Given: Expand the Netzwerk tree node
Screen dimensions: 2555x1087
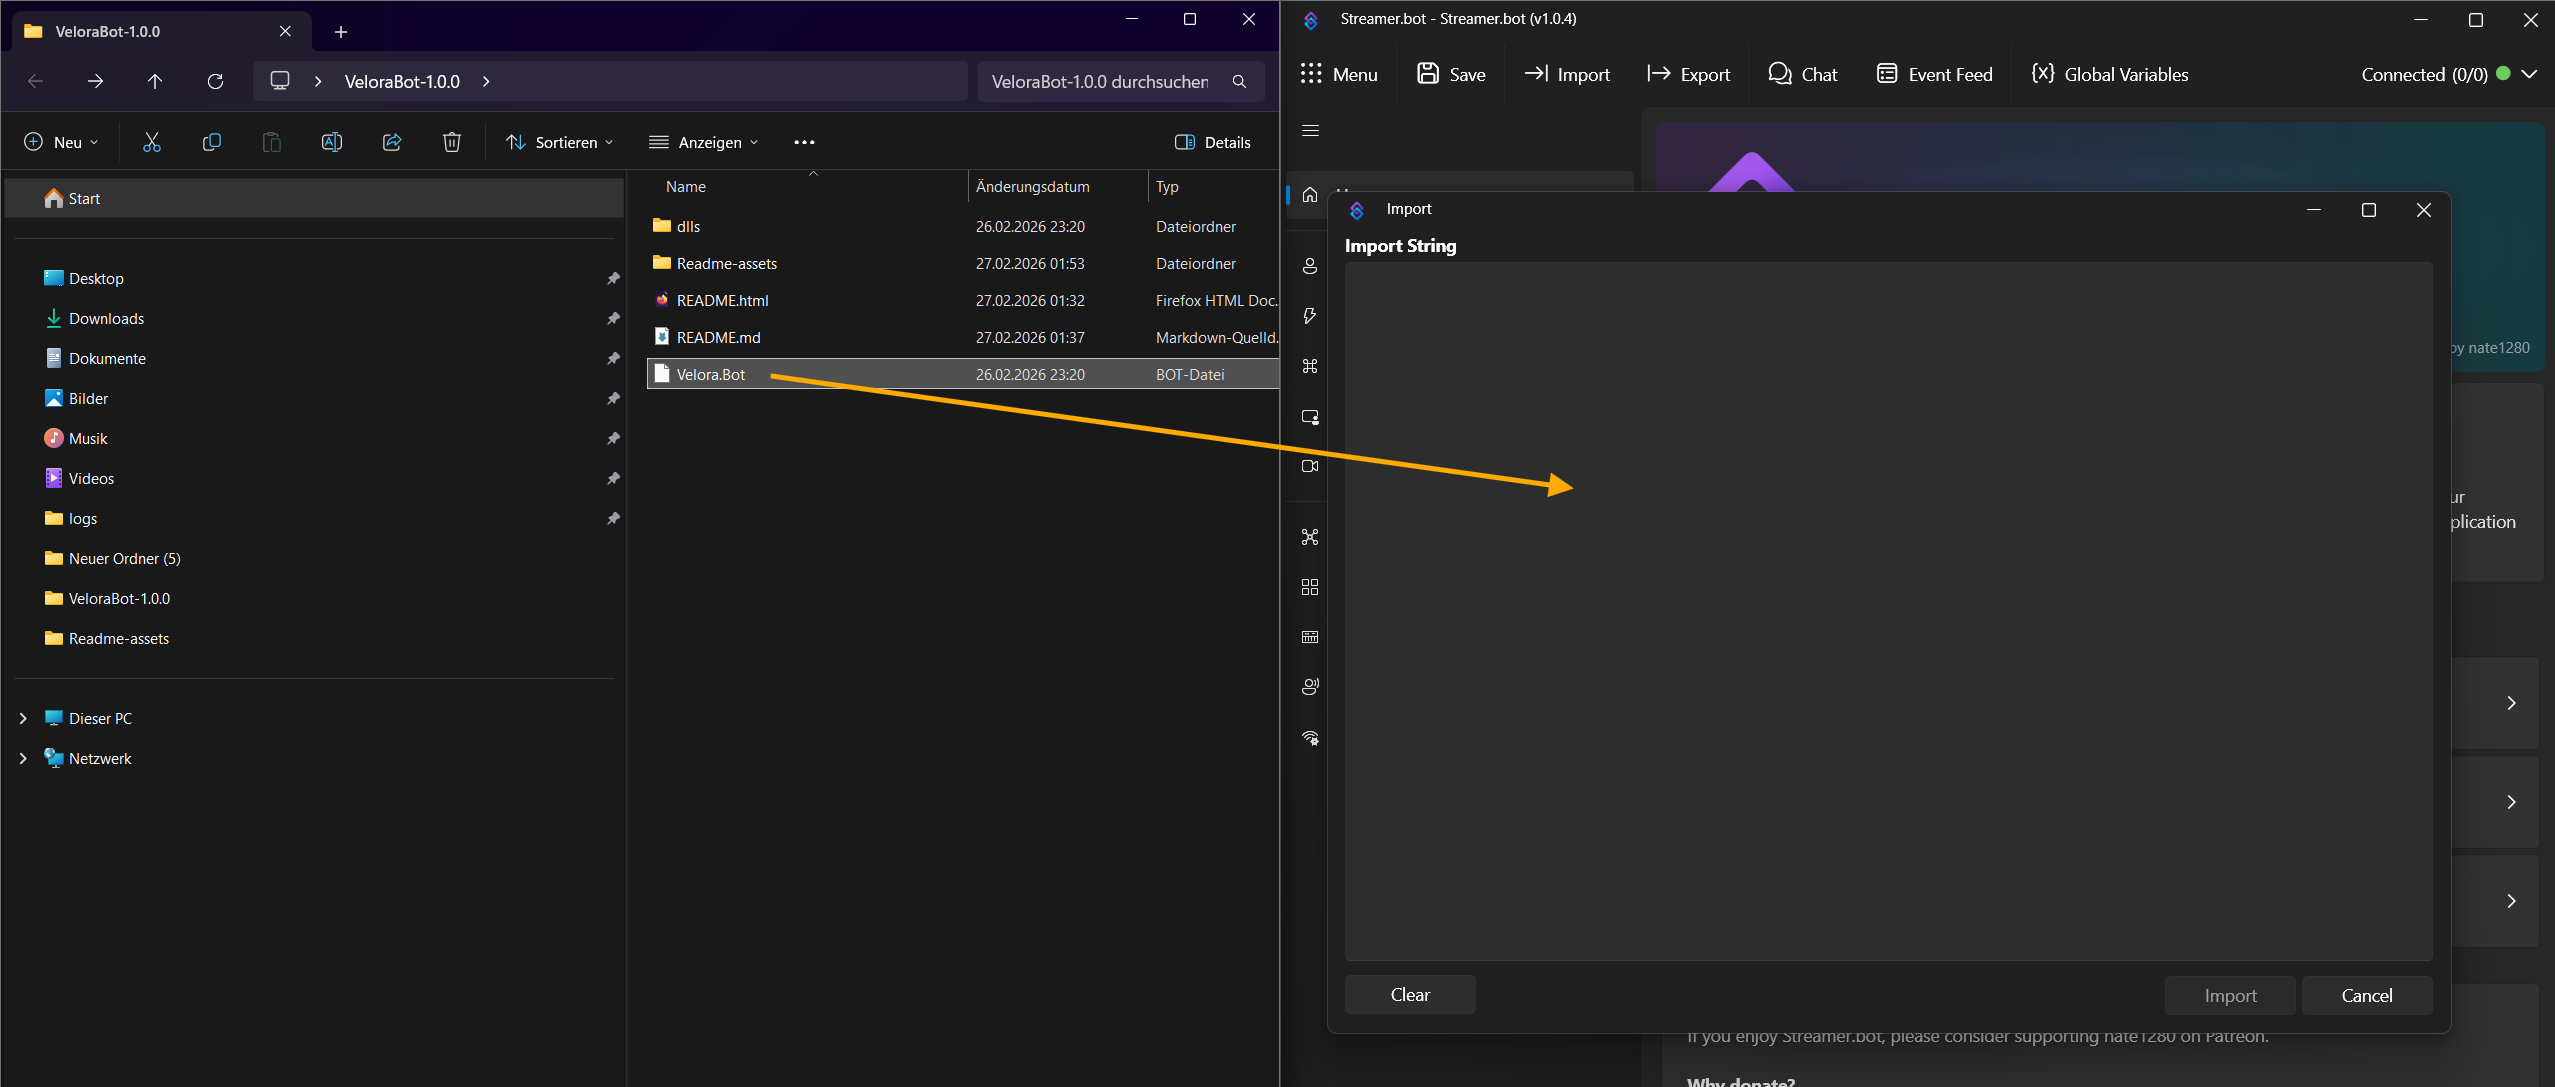Looking at the screenshot, I should 23,758.
